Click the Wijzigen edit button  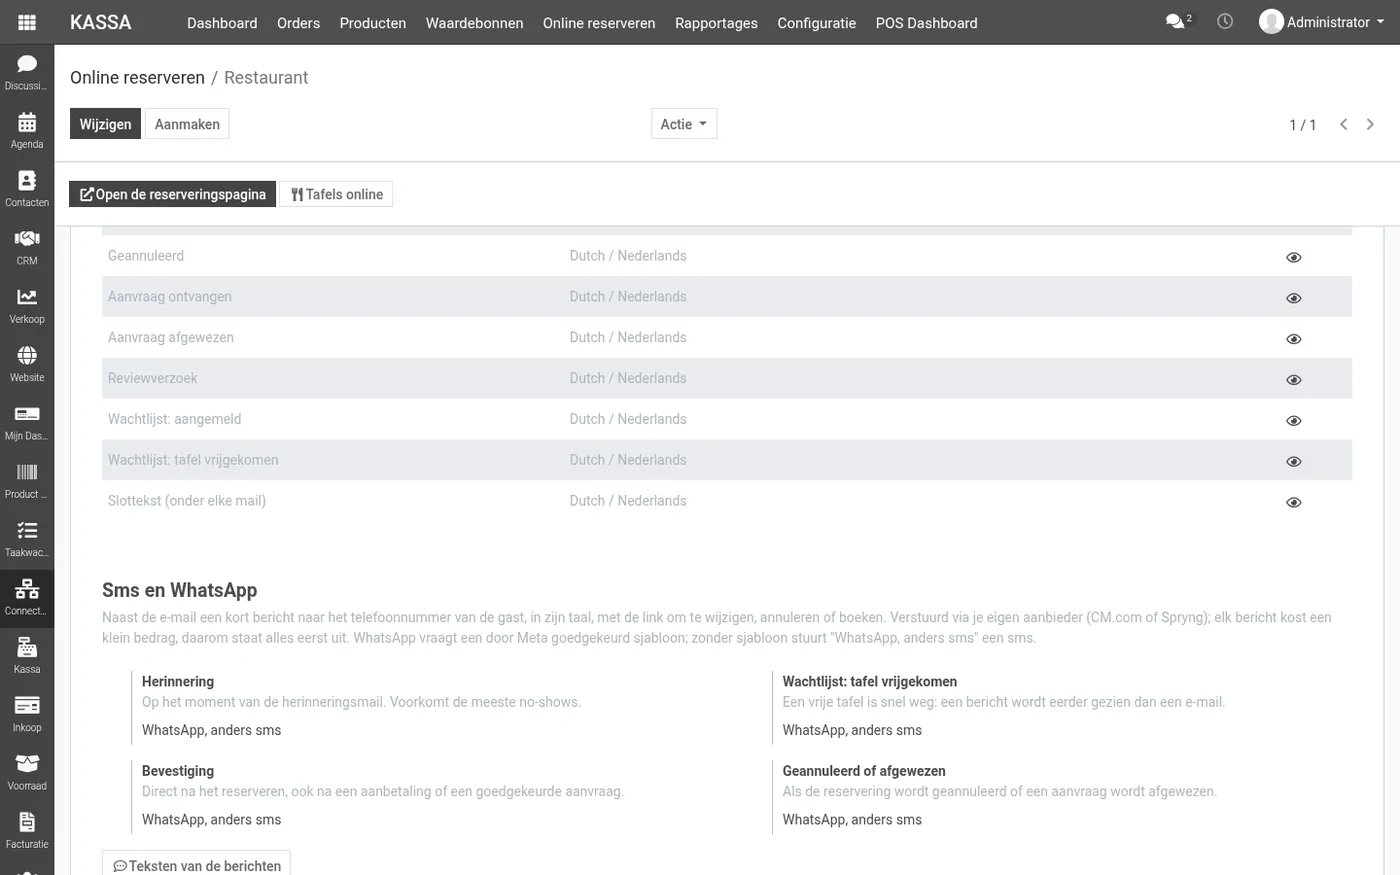click(105, 124)
